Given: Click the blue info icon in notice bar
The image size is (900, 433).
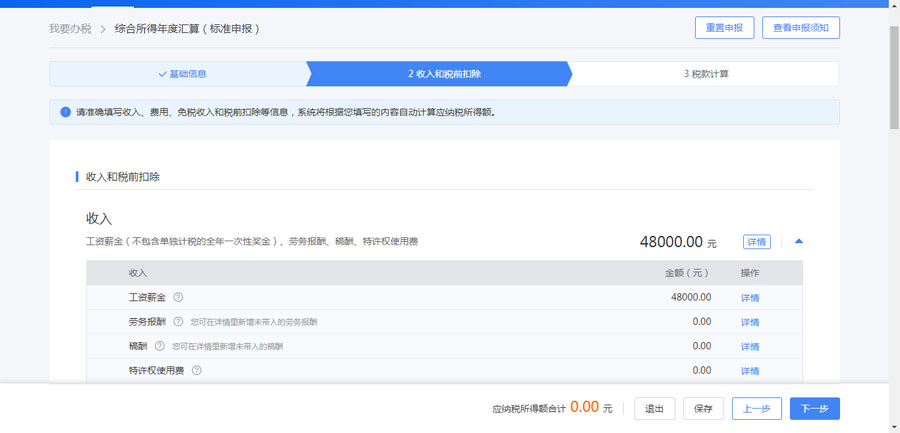Looking at the screenshot, I should point(65,113).
